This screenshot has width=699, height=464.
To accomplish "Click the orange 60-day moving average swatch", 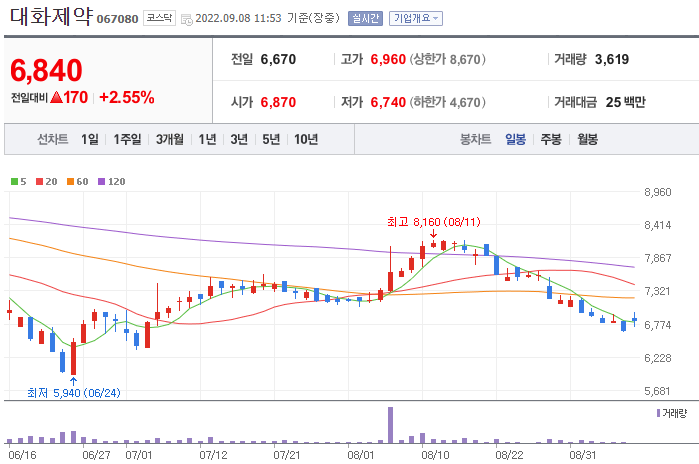I will coord(70,181).
